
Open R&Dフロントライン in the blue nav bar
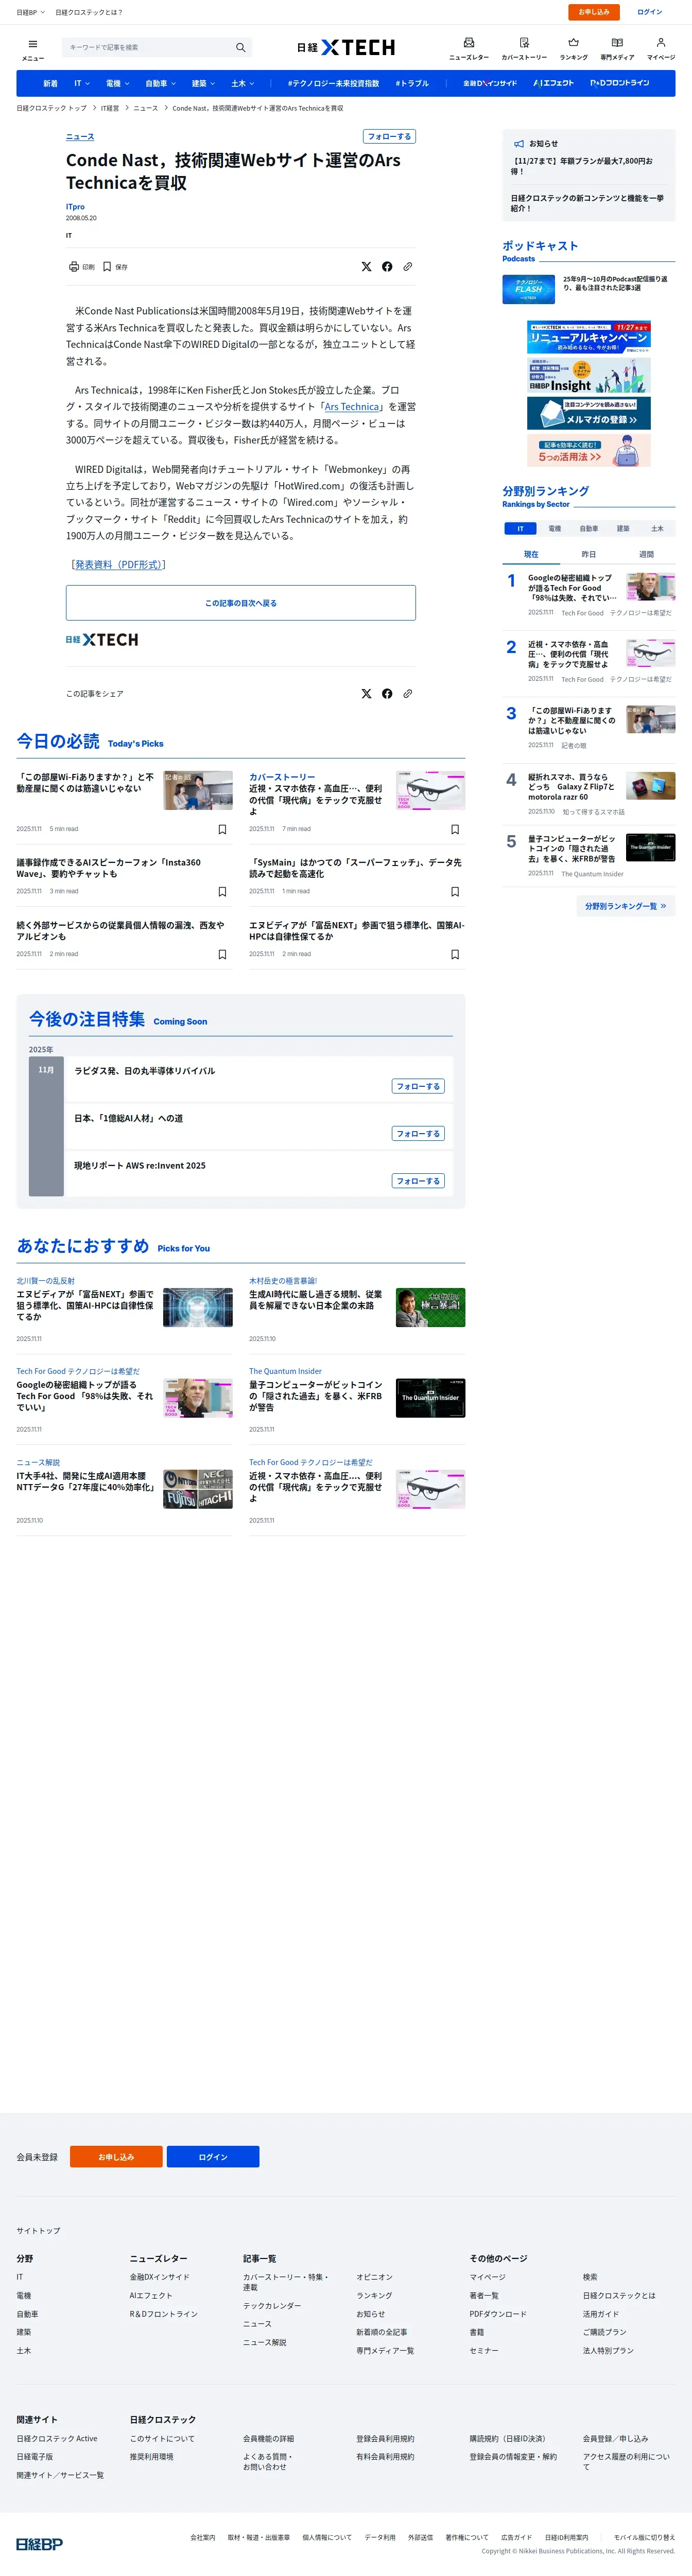pyautogui.click(x=620, y=83)
